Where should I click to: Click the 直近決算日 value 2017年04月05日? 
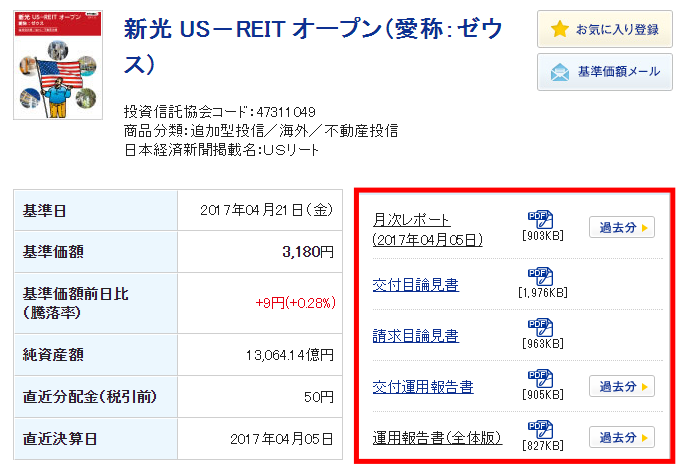[x=281, y=439]
